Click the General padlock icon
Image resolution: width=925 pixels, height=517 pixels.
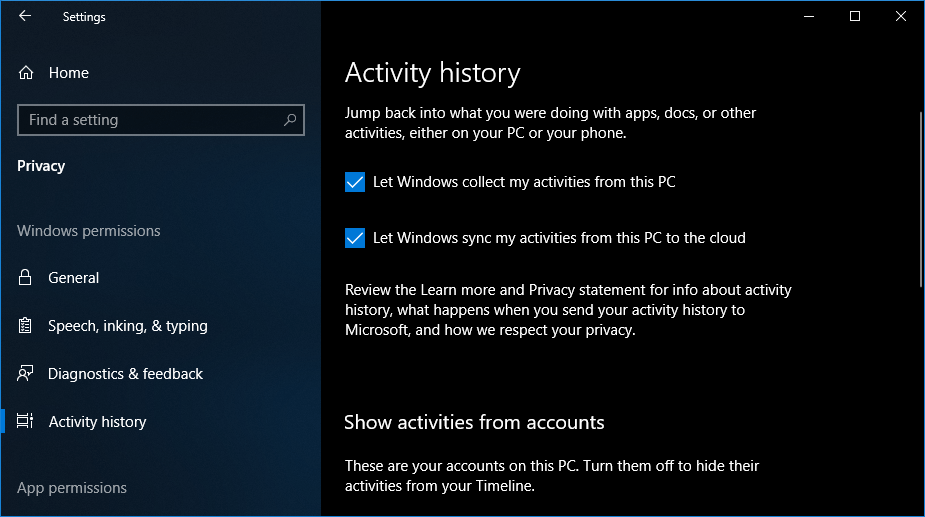coord(26,278)
